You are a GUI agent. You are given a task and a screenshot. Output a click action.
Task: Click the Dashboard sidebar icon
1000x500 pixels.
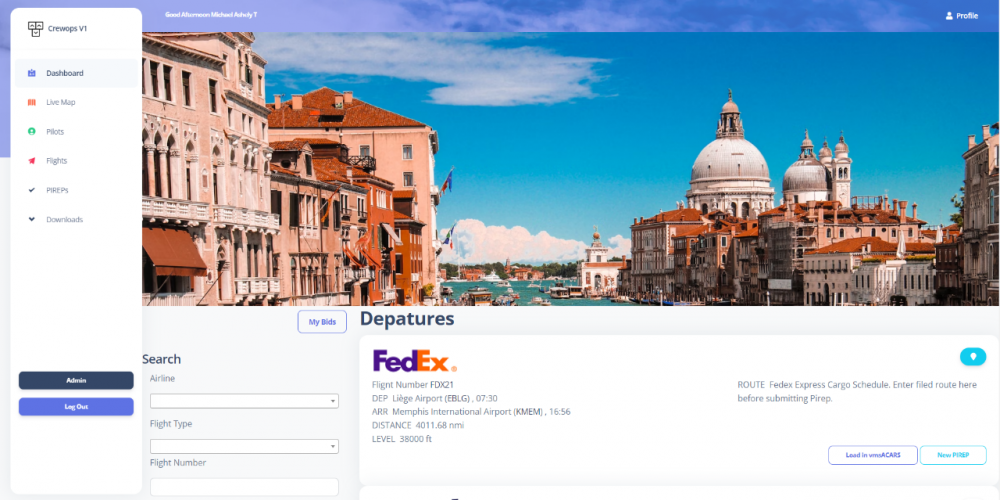point(32,73)
